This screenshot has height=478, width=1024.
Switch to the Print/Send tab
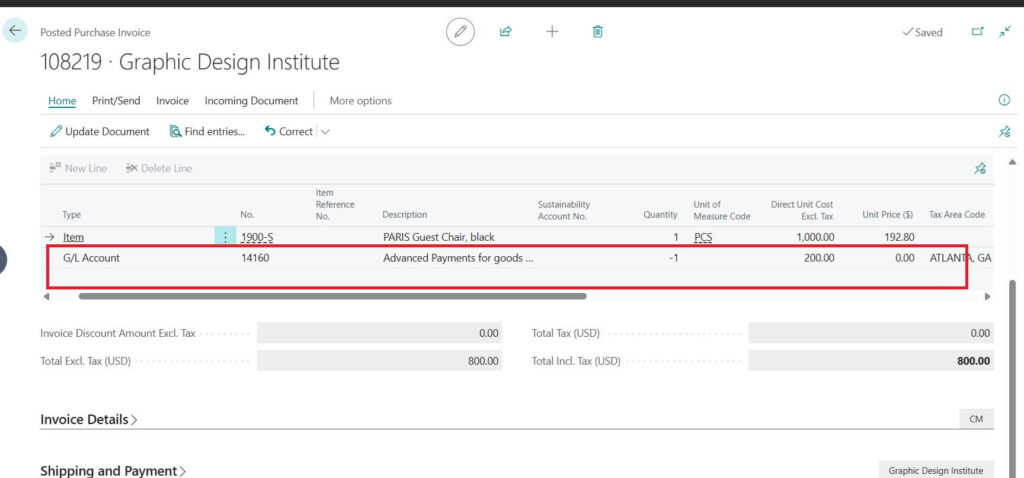[116, 101]
